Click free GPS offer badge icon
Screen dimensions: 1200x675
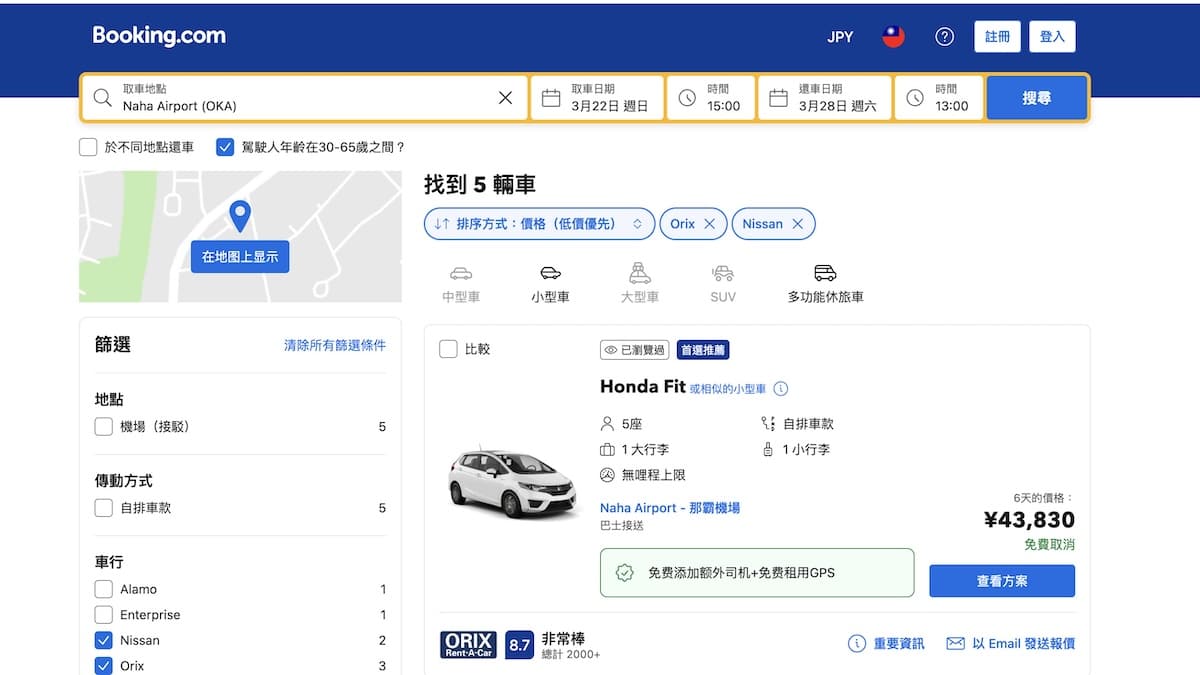[x=624, y=573]
